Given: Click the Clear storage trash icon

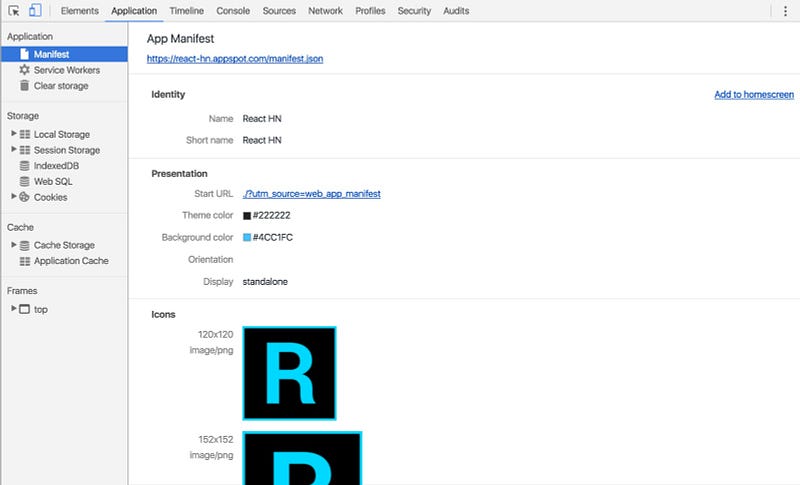Looking at the screenshot, I should (x=24, y=86).
